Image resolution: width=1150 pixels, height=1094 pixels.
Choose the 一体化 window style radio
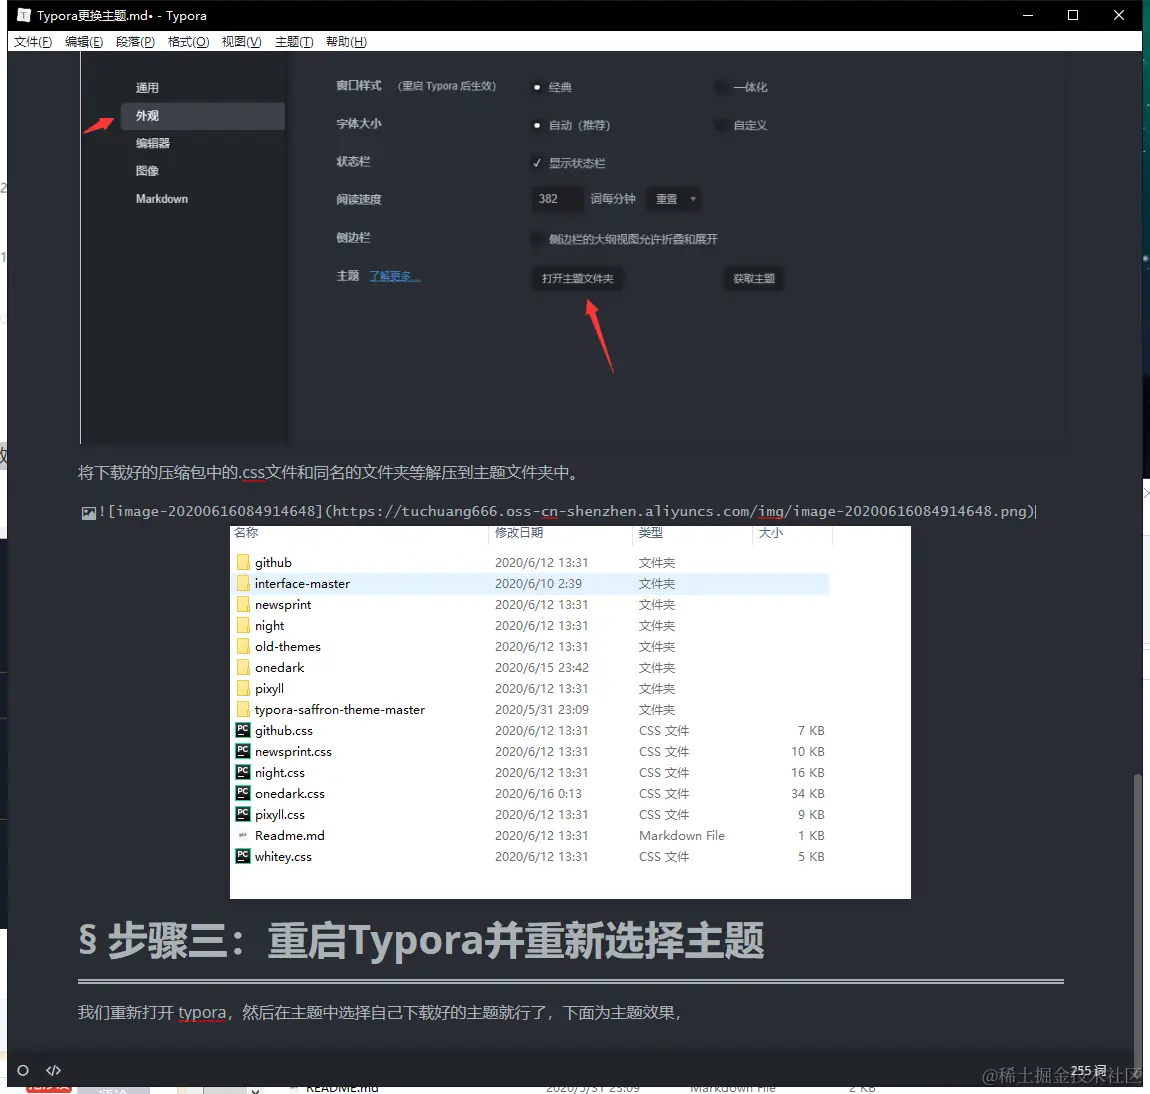pos(721,87)
